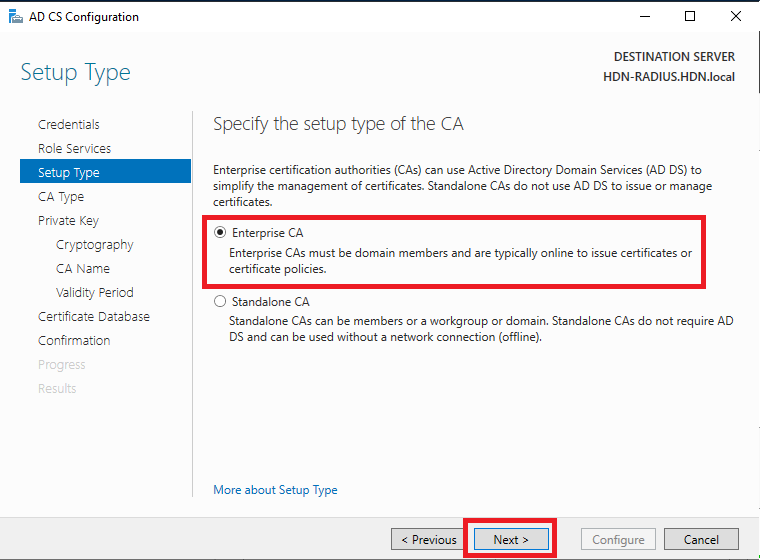Screen dimensions: 760x560
Task: Click the HDN-RADIUS.HDN.local server name
Action: (x=669, y=77)
